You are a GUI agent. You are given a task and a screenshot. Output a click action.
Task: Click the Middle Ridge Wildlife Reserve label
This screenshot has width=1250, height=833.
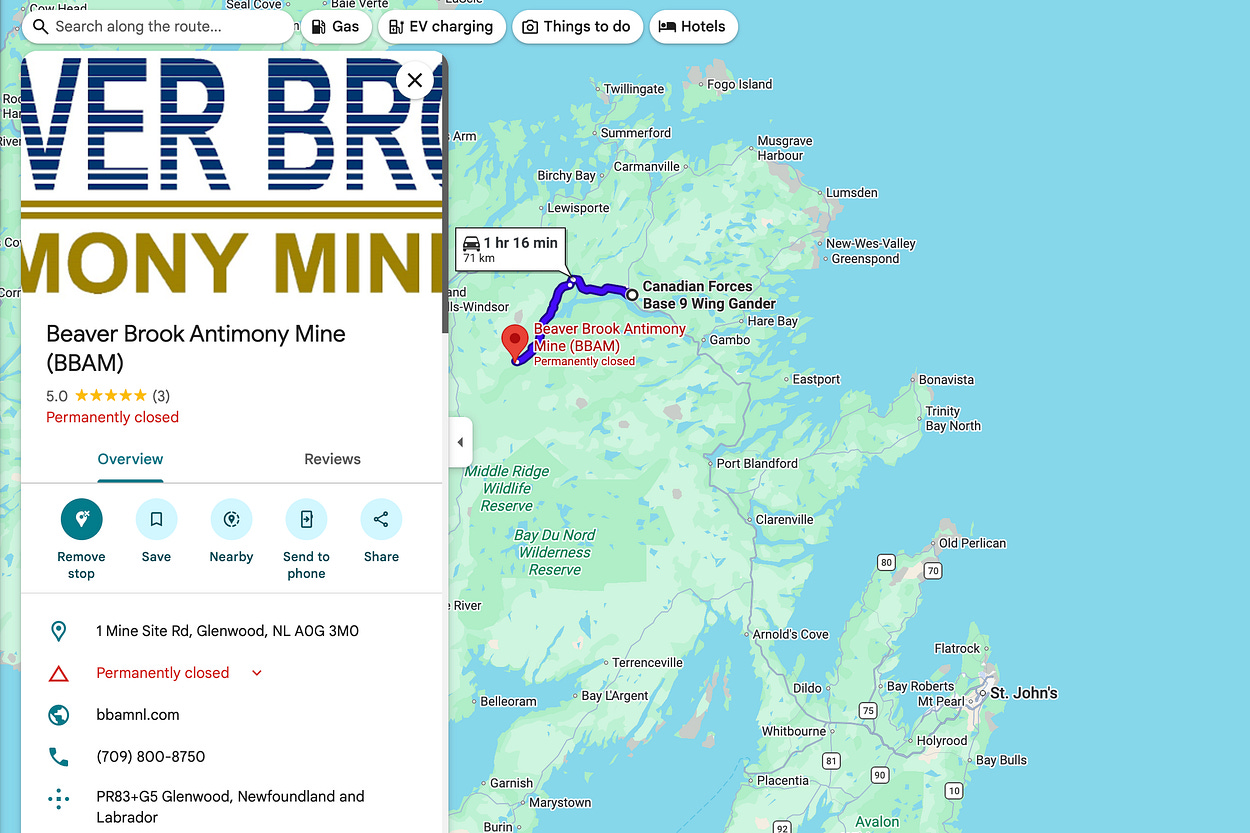pyautogui.click(x=507, y=488)
